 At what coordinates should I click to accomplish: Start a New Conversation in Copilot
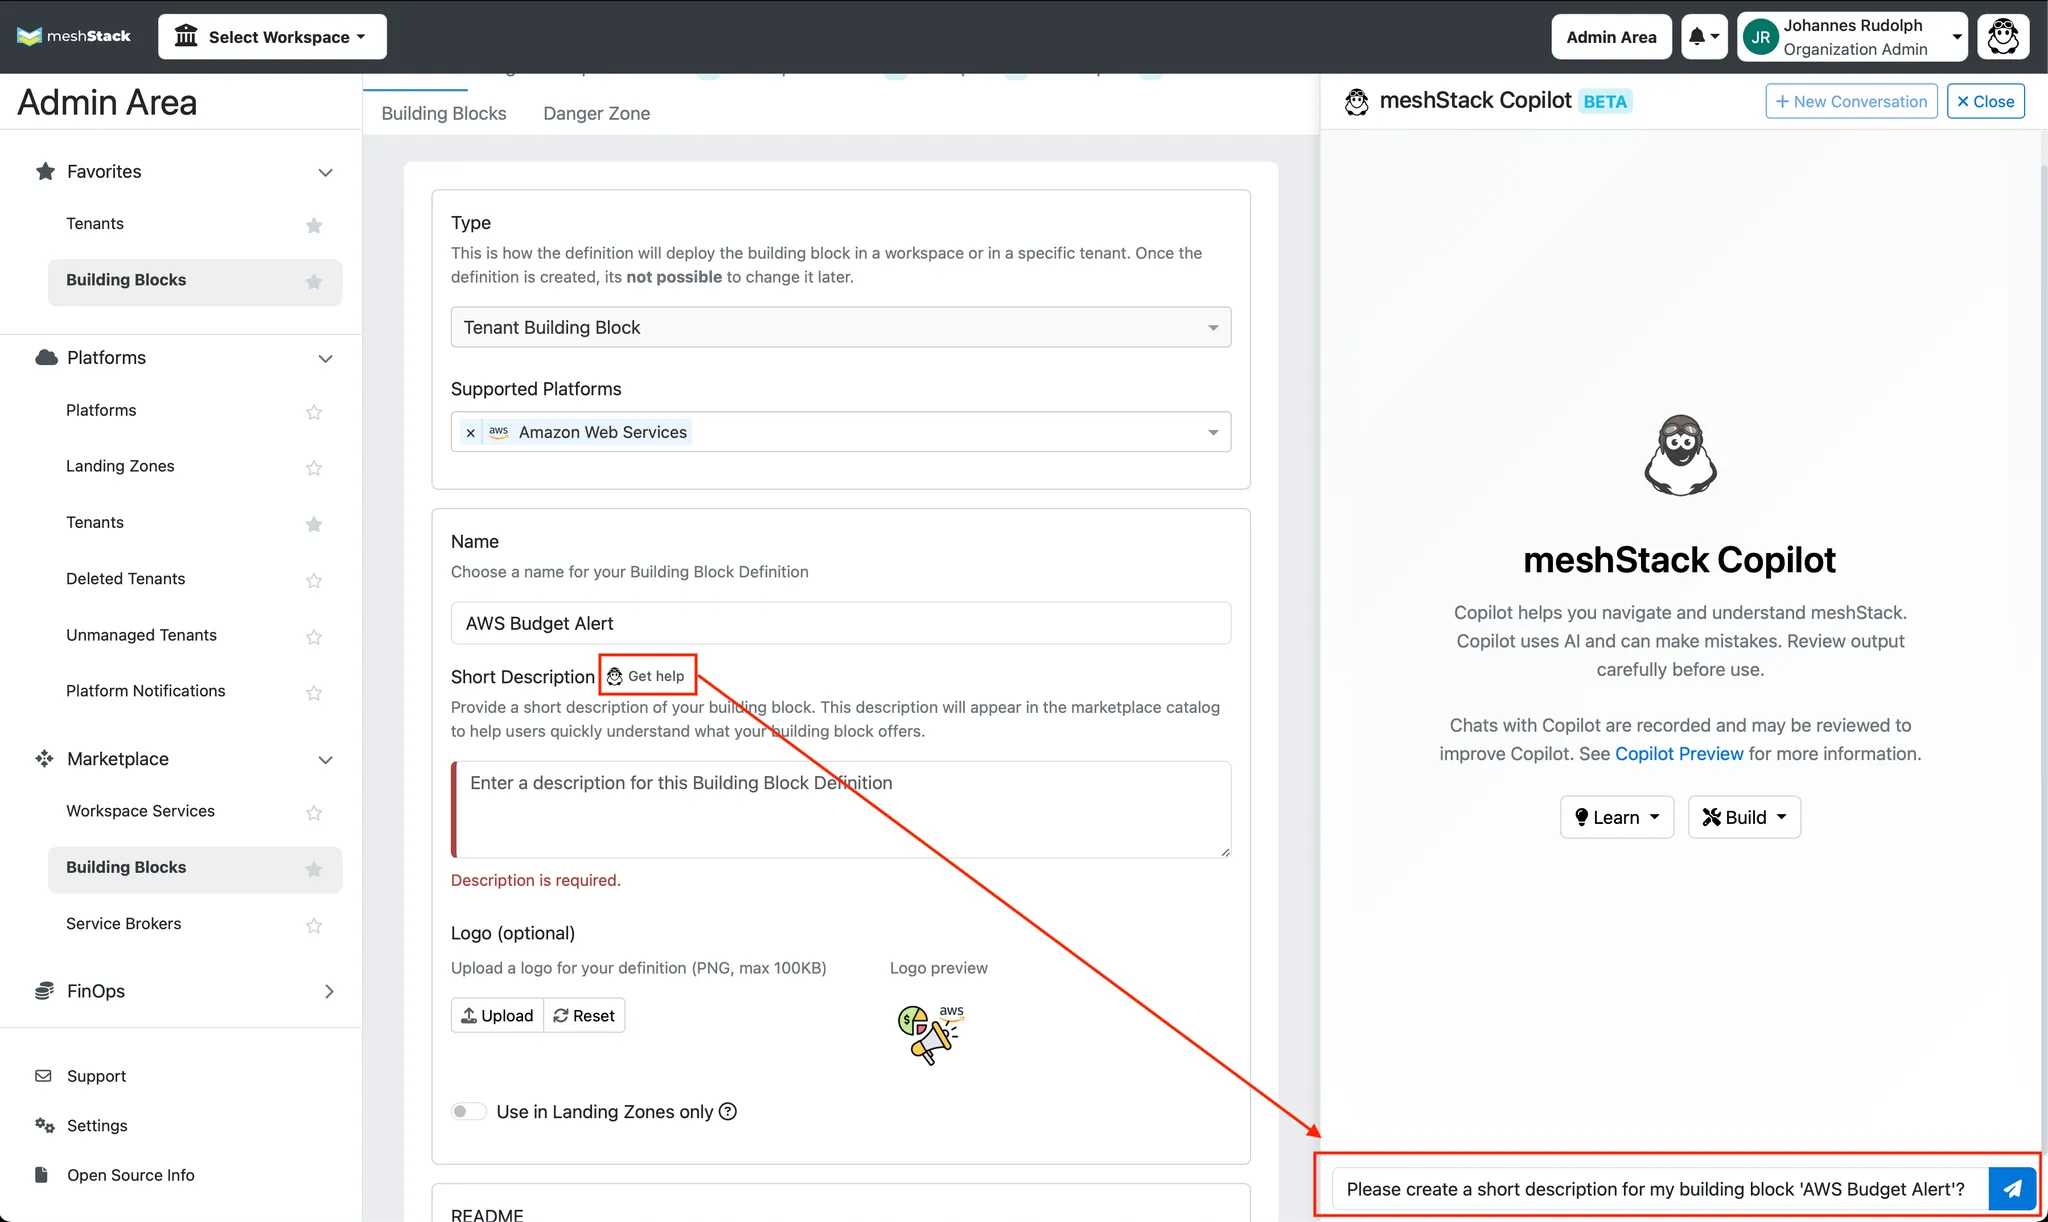click(x=1851, y=101)
